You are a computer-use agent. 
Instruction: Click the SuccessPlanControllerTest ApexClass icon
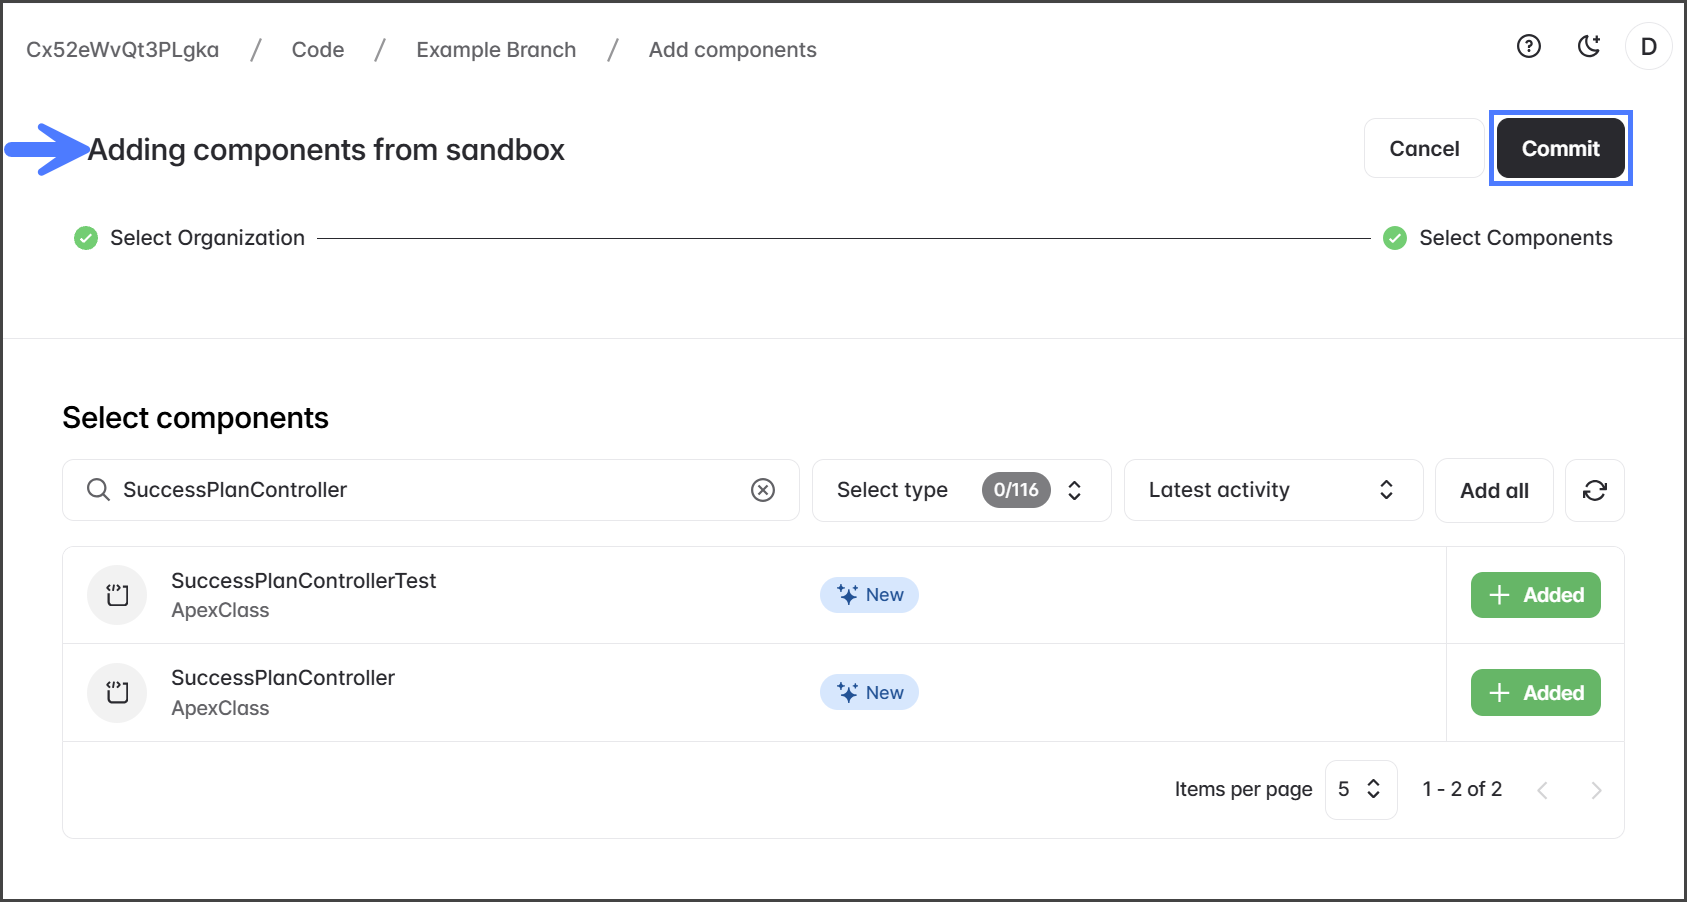tap(117, 595)
